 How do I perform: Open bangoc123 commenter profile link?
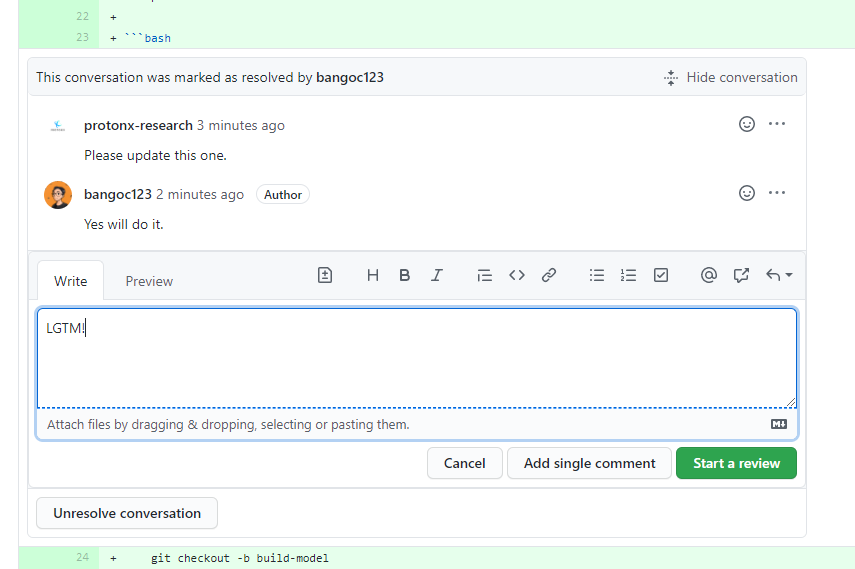click(118, 194)
